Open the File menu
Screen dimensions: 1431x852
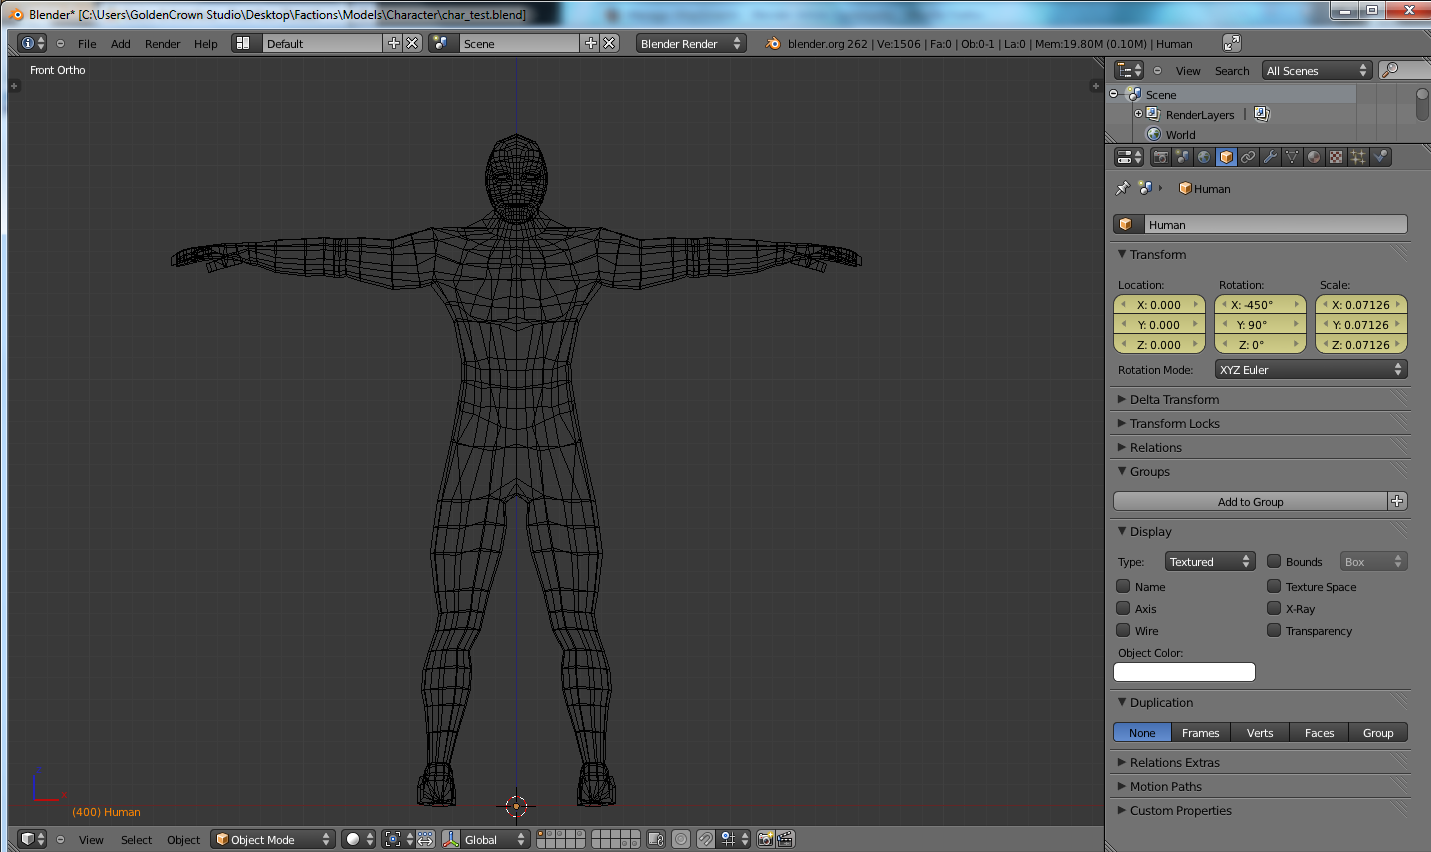click(x=87, y=43)
